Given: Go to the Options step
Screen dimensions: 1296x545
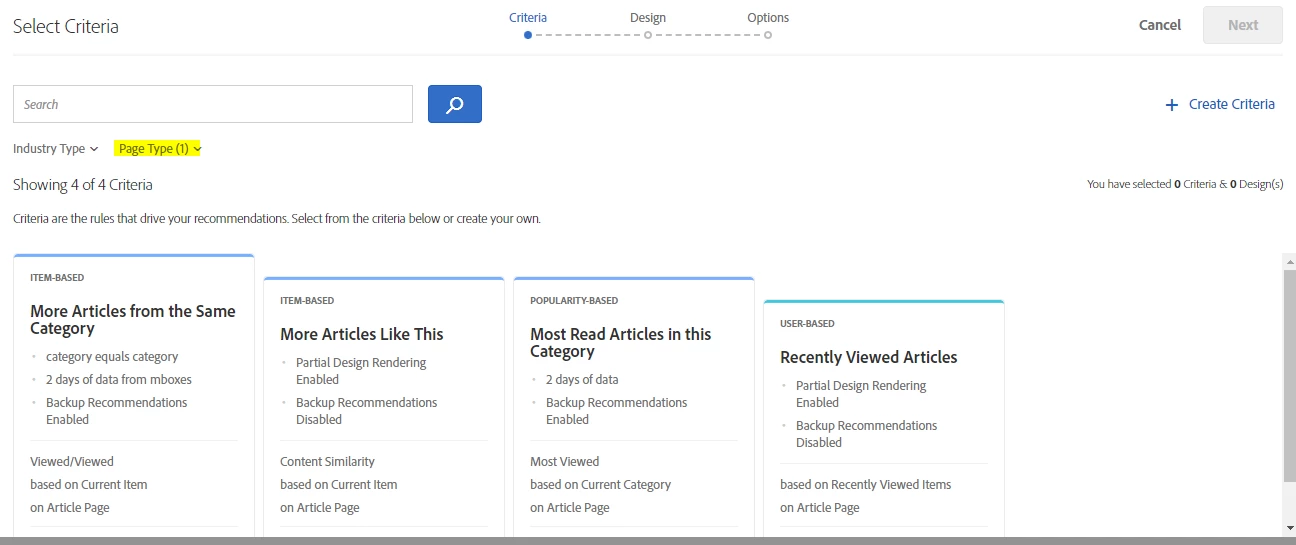Looking at the screenshot, I should [768, 18].
